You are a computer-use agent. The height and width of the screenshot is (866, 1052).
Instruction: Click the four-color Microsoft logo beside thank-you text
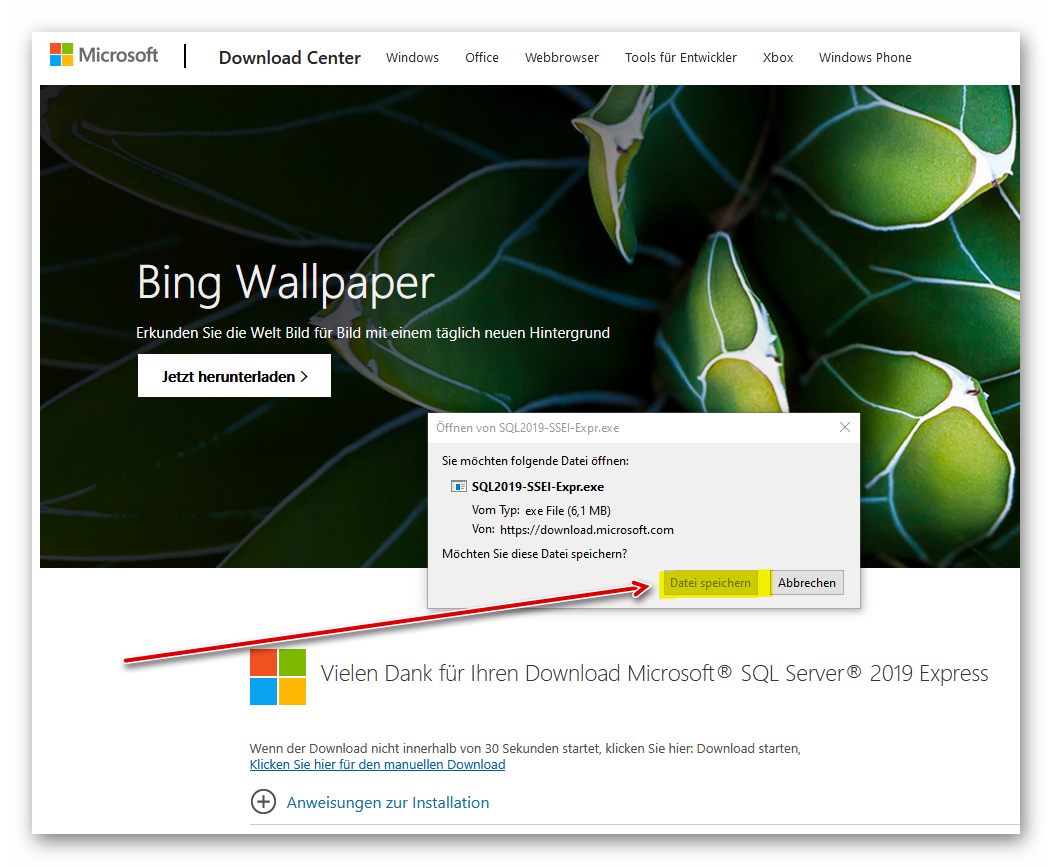(x=278, y=677)
